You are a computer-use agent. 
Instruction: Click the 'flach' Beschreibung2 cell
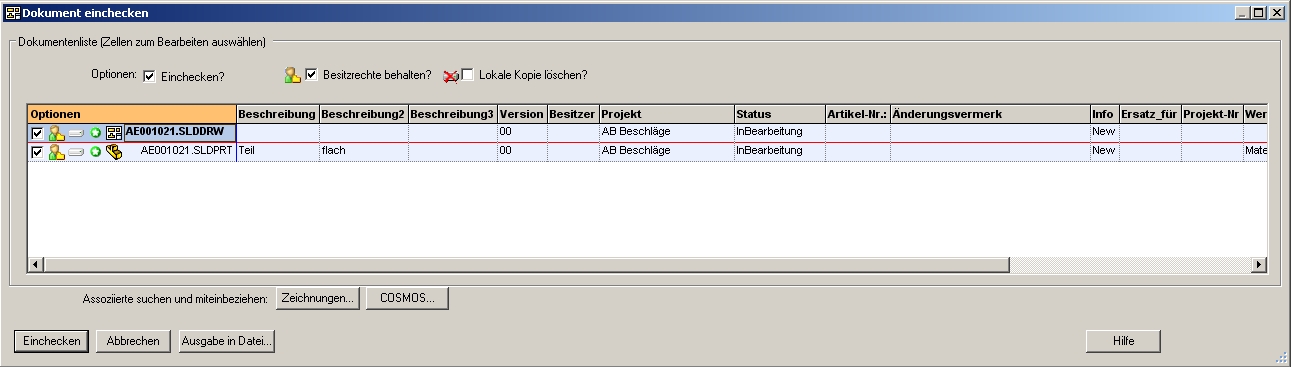pos(363,151)
